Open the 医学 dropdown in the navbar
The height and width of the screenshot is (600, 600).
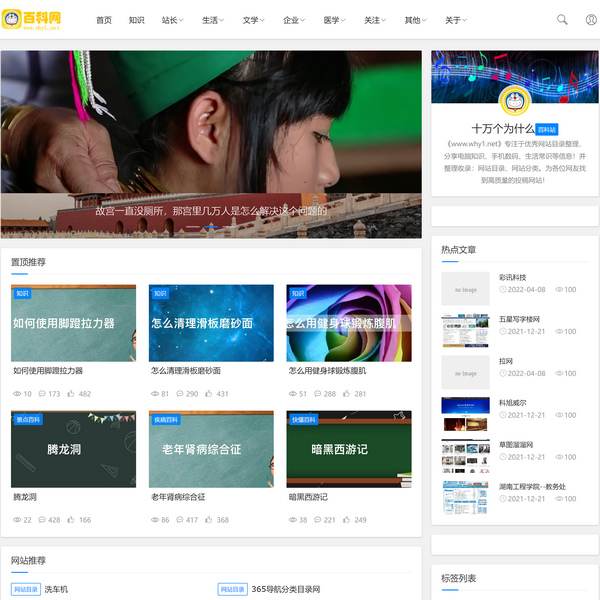click(334, 20)
